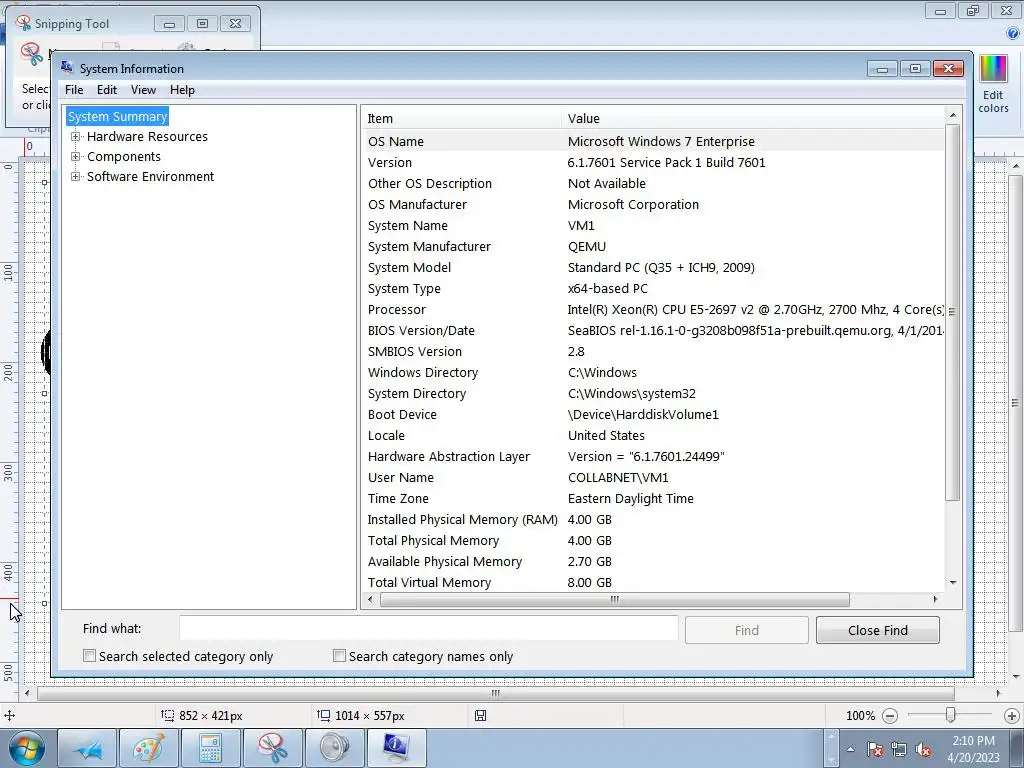Viewport: 1024px width, 768px height.
Task: Adjust the Paint zoom slider handle
Action: pos(950,715)
